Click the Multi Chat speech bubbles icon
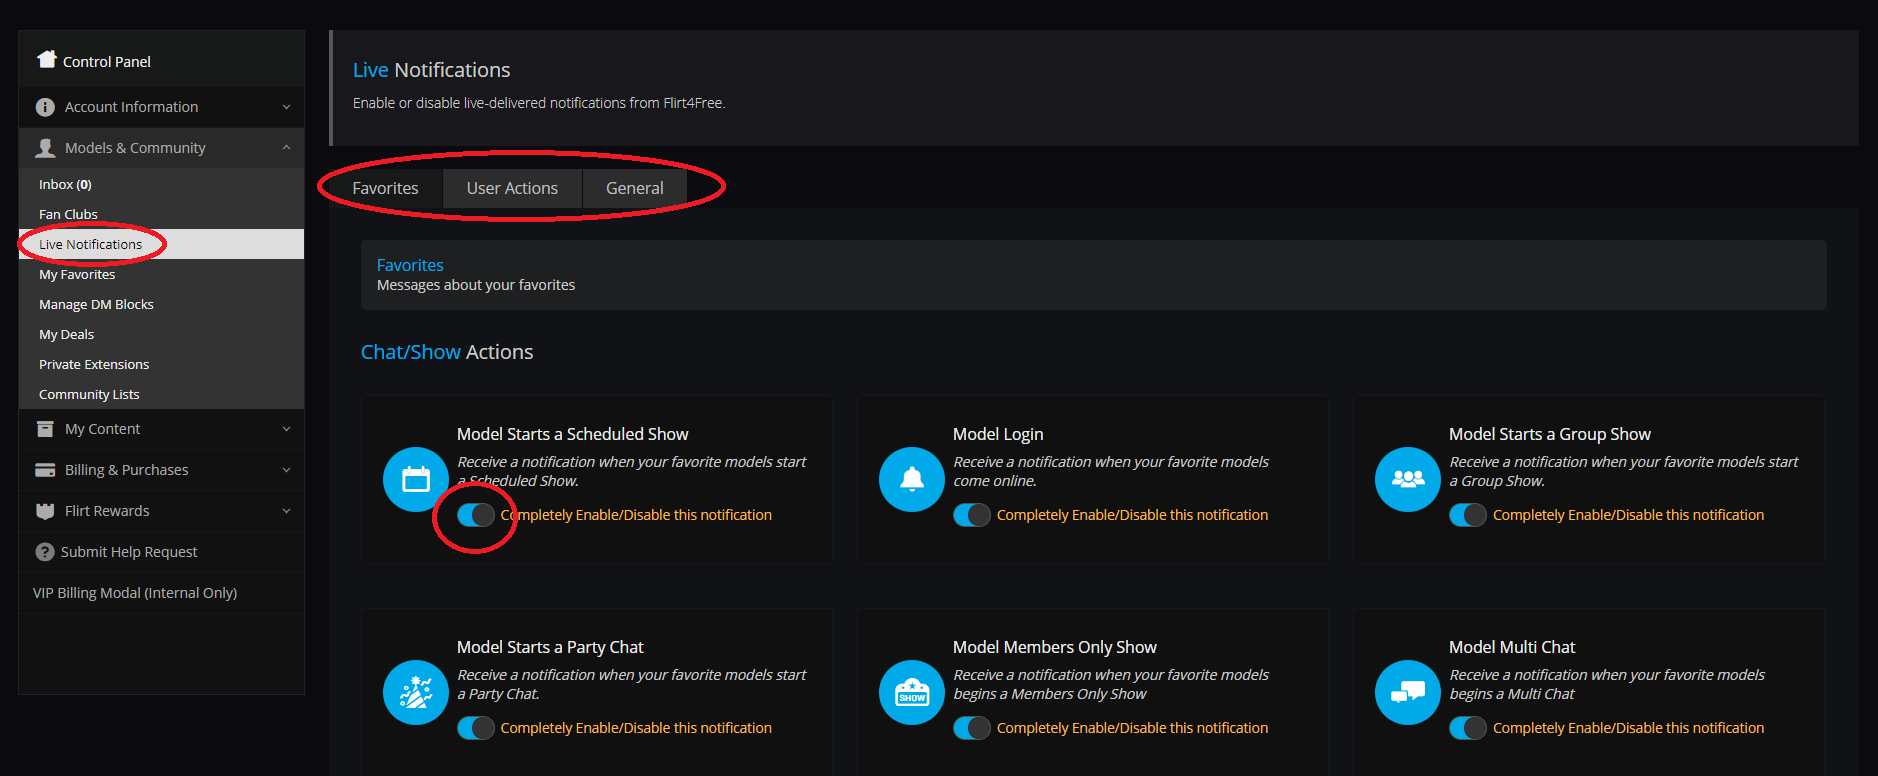This screenshot has height=776, width=1878. 1407,693
